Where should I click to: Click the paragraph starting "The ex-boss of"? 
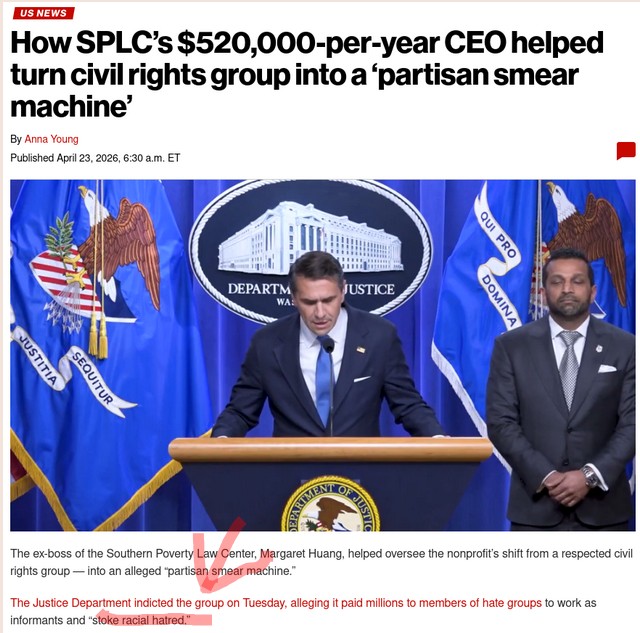tap(321, 562)
